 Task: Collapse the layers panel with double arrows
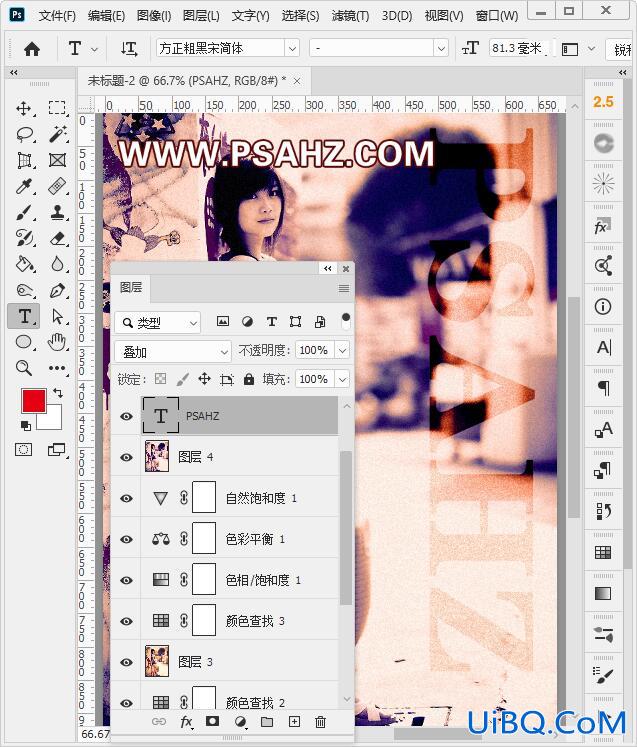coord(328,269)
